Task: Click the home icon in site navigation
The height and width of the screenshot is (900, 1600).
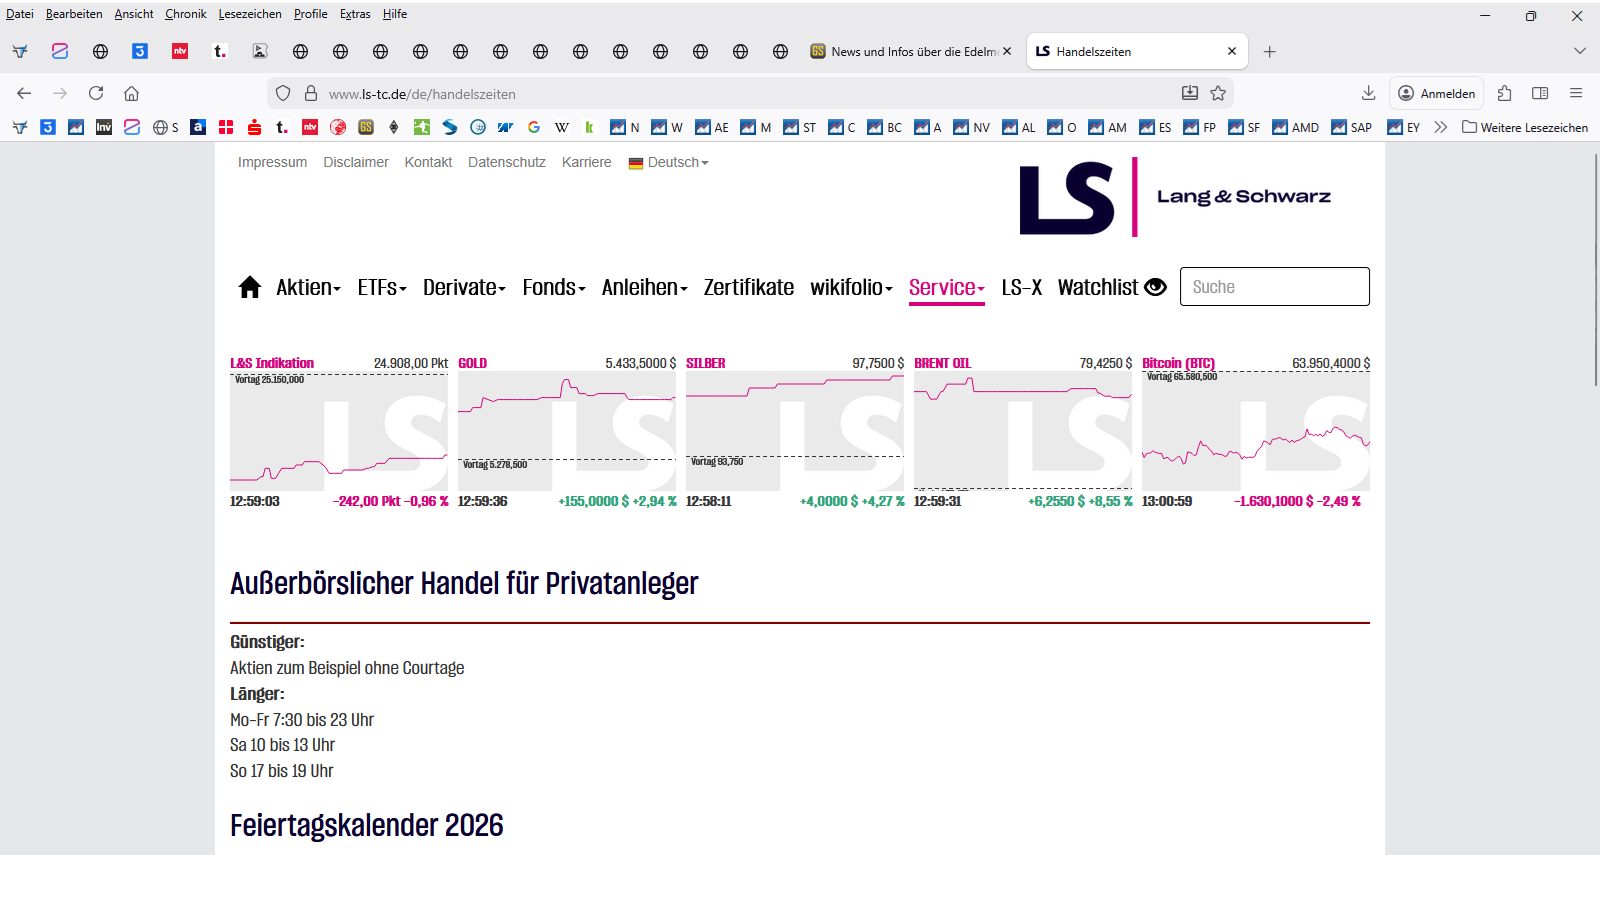Action: 249,288
